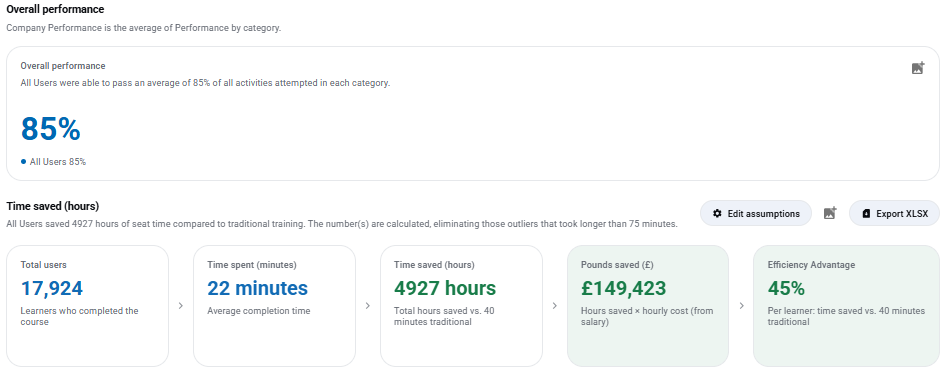Click the gear icon in Edit assumptions
Screen dimensions: 945x373
717,214
